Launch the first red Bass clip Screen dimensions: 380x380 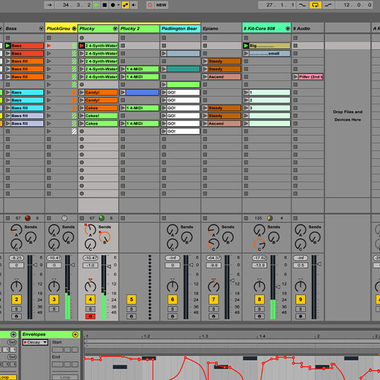click(x=8, y=46)
